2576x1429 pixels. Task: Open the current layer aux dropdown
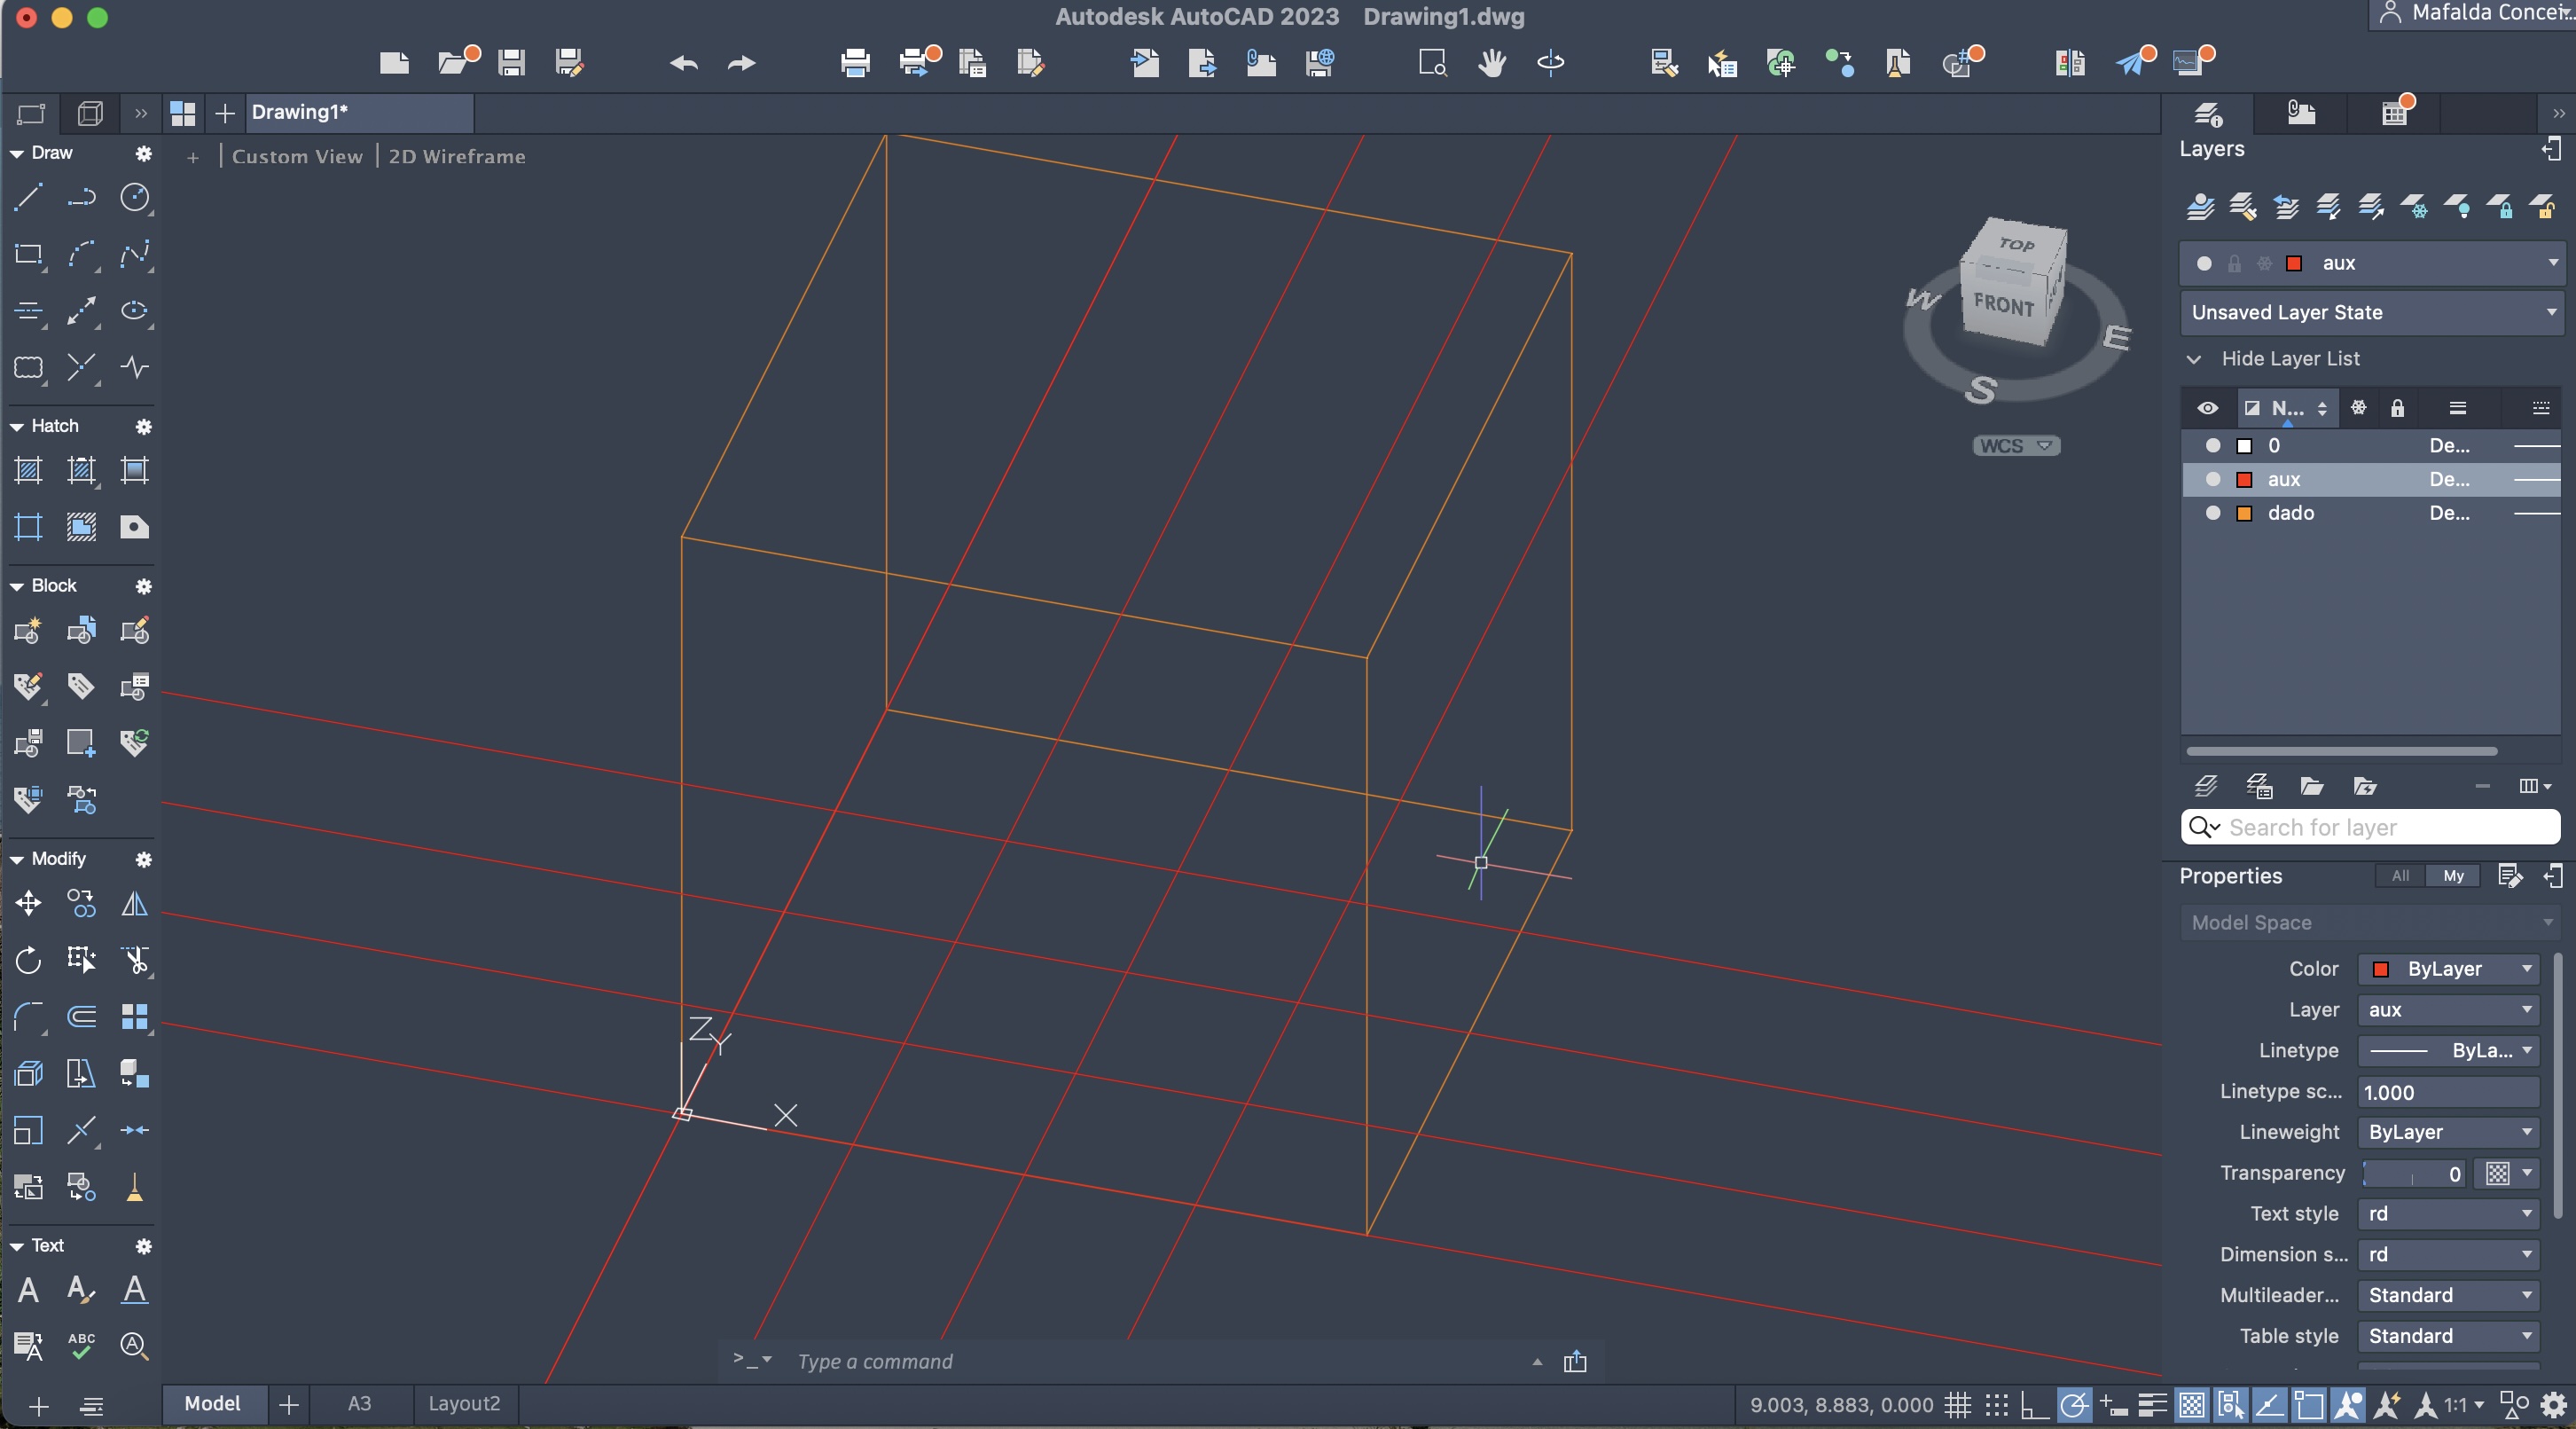2552,263
